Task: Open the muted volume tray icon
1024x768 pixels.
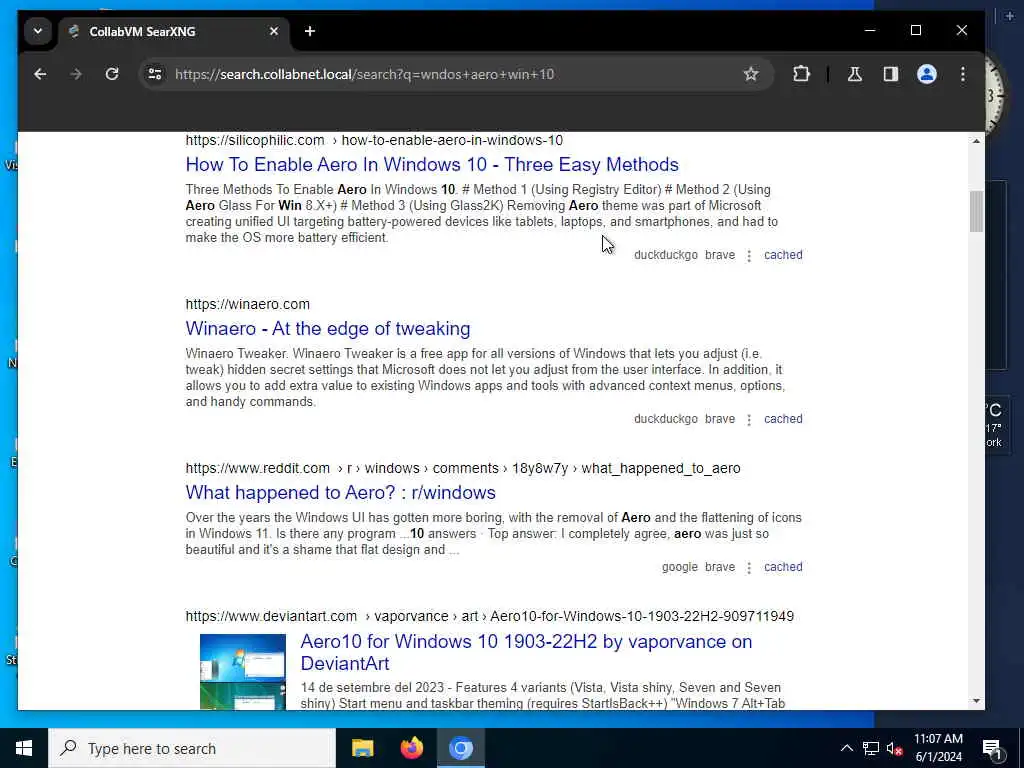Action: point(894,748)
